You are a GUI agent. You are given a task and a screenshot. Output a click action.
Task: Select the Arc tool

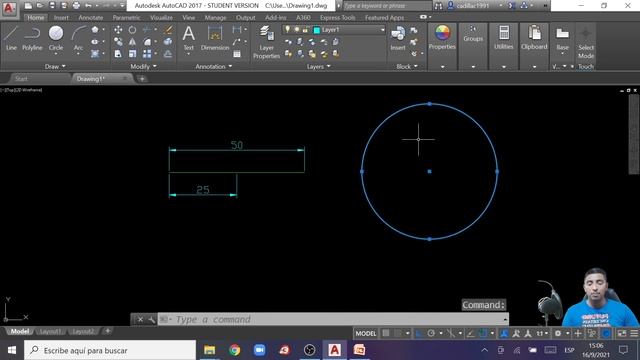point(78,38)
